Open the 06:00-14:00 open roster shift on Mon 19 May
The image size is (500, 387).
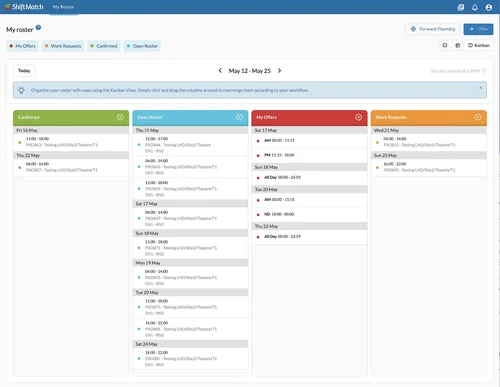[190, 278]
